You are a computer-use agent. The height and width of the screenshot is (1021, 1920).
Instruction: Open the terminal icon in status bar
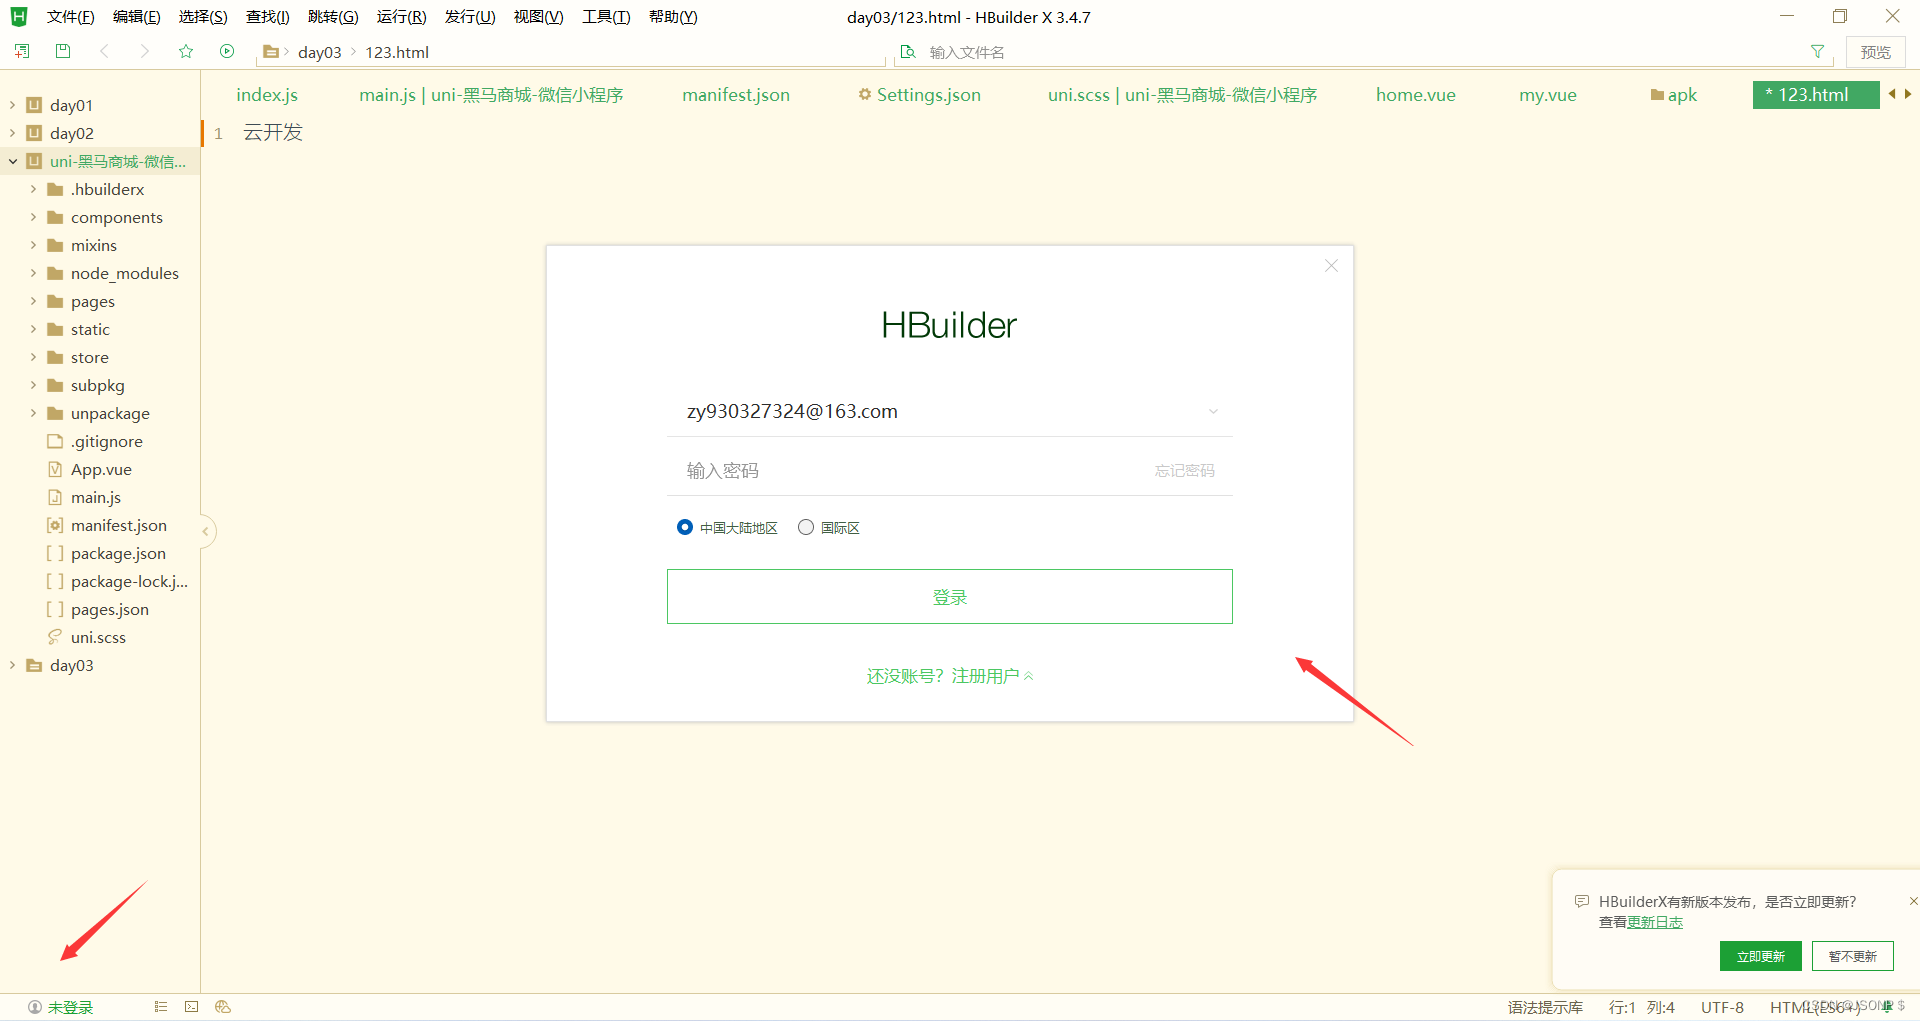pyautogui.click(x=192, y=1007)
